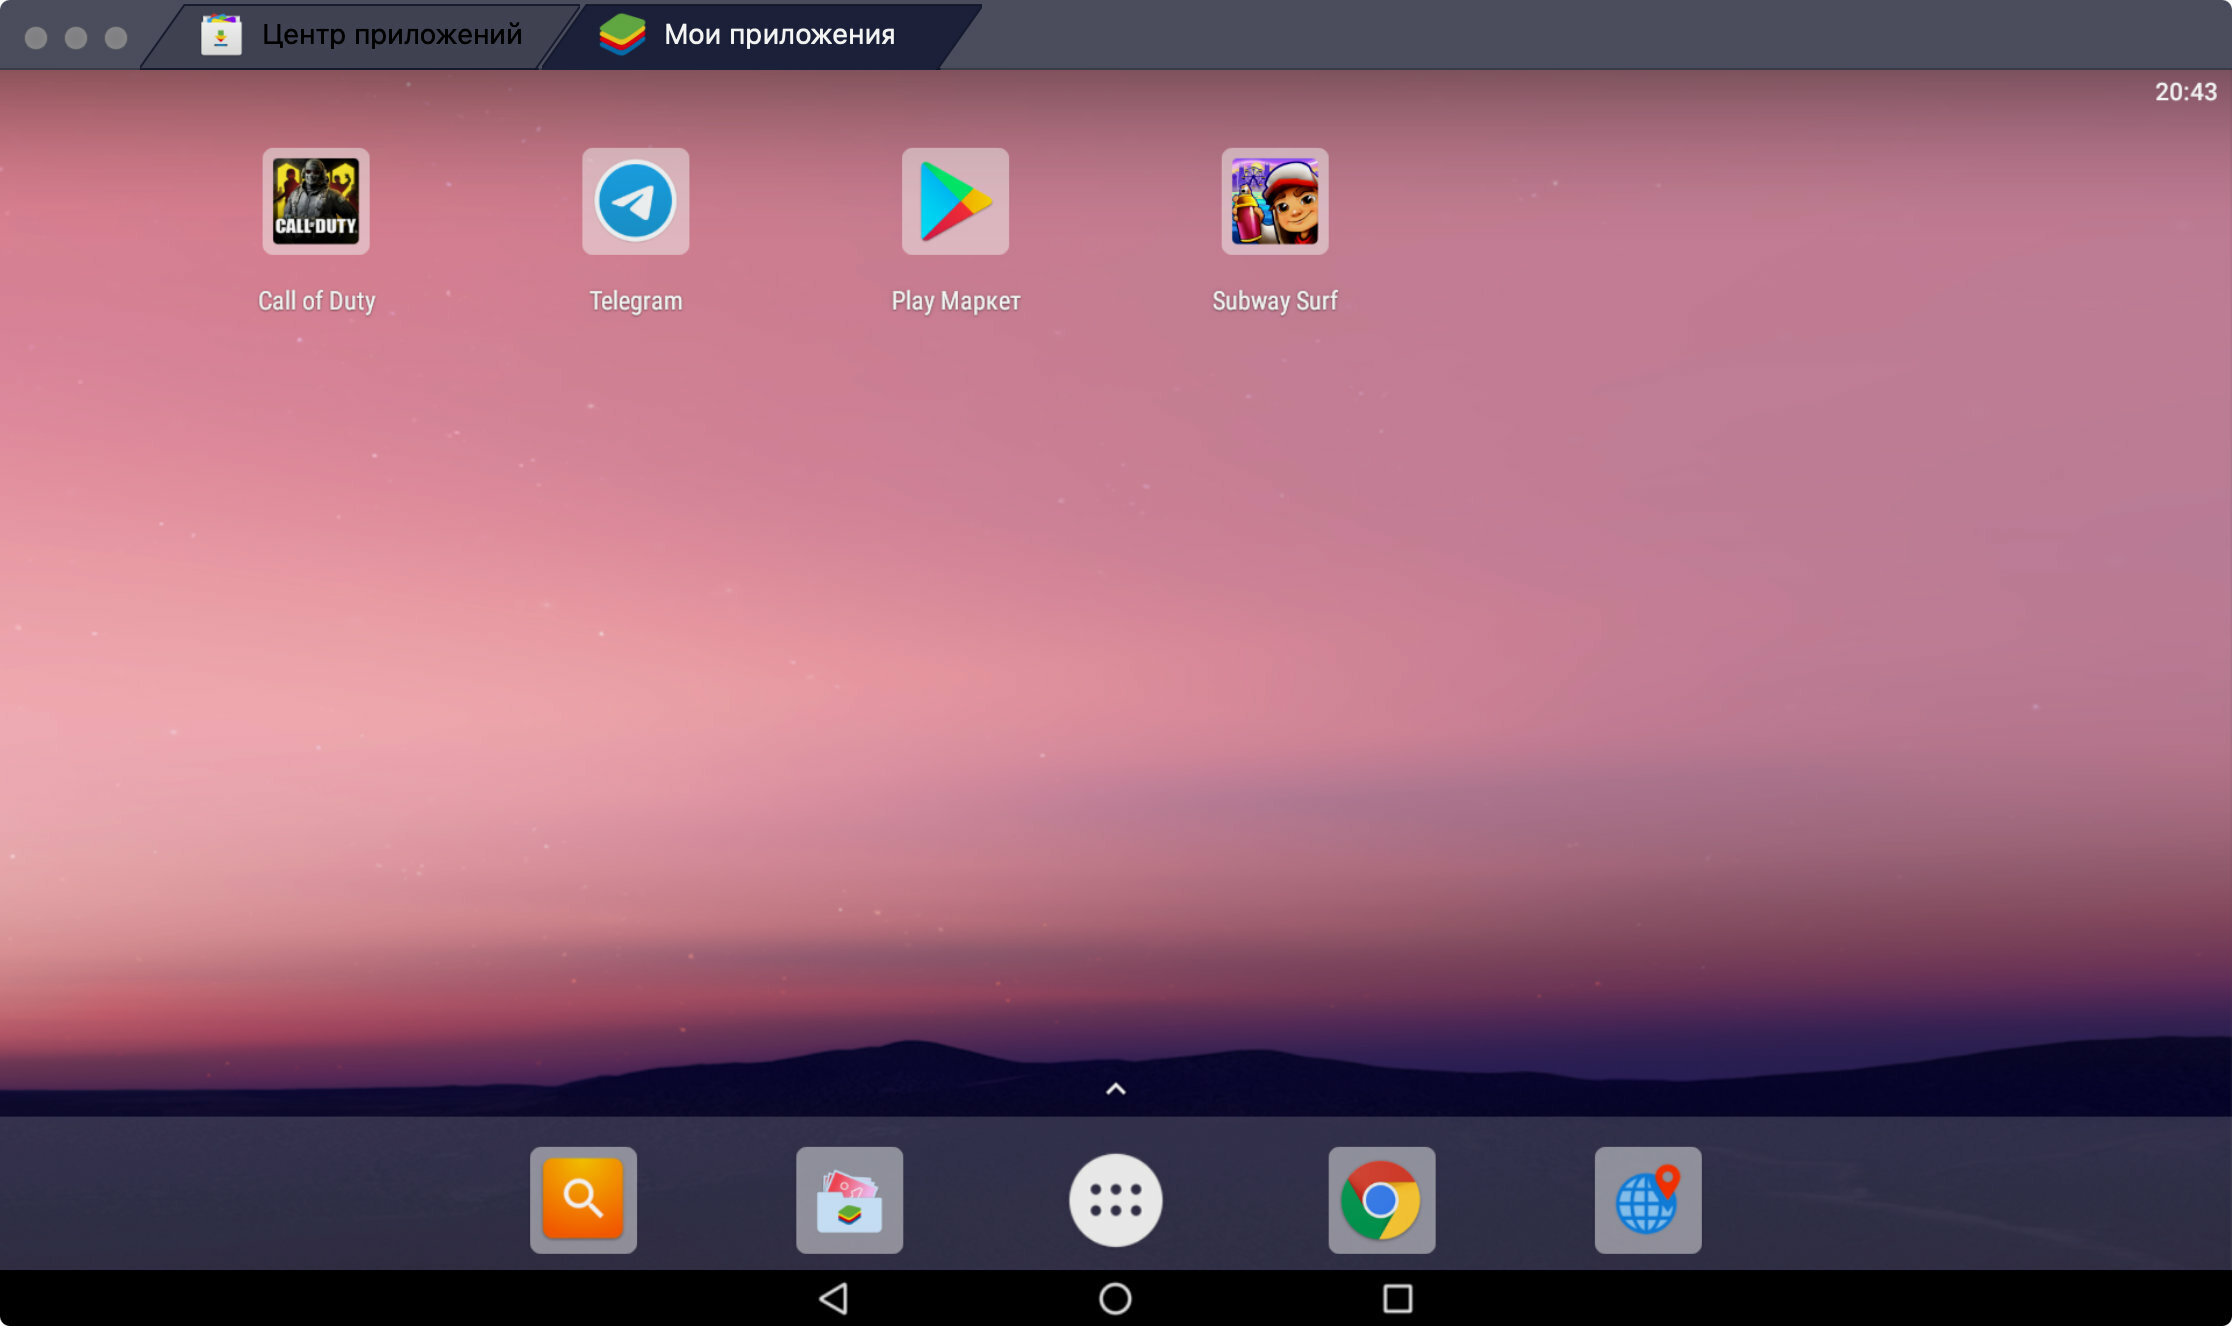Open the BlueStacks media folder dock icon
This screenshot has width=2232, height=1326.
pos(849,1199)
